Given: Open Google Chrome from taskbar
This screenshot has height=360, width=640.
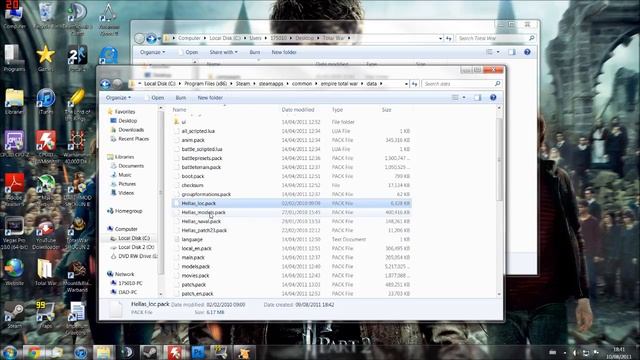Looking at the screenshot, I should tap(34, 352).
